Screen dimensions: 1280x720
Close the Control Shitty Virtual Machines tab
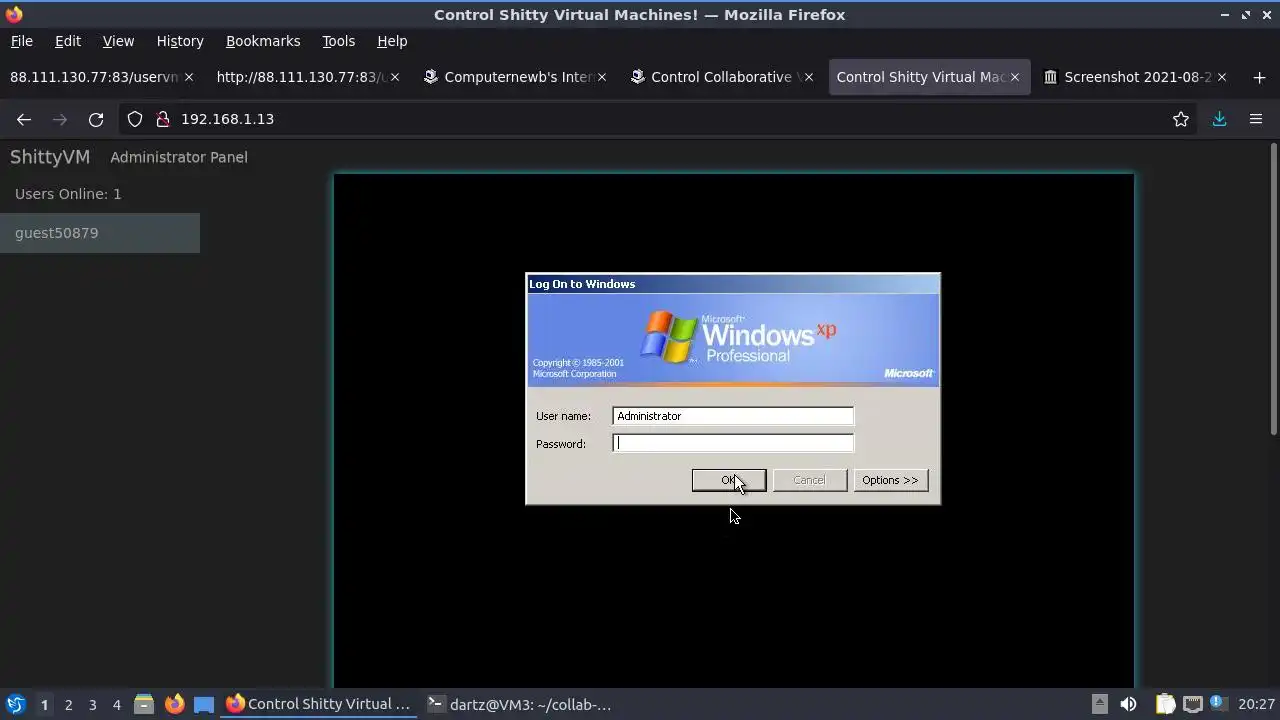pos(1015,77)
